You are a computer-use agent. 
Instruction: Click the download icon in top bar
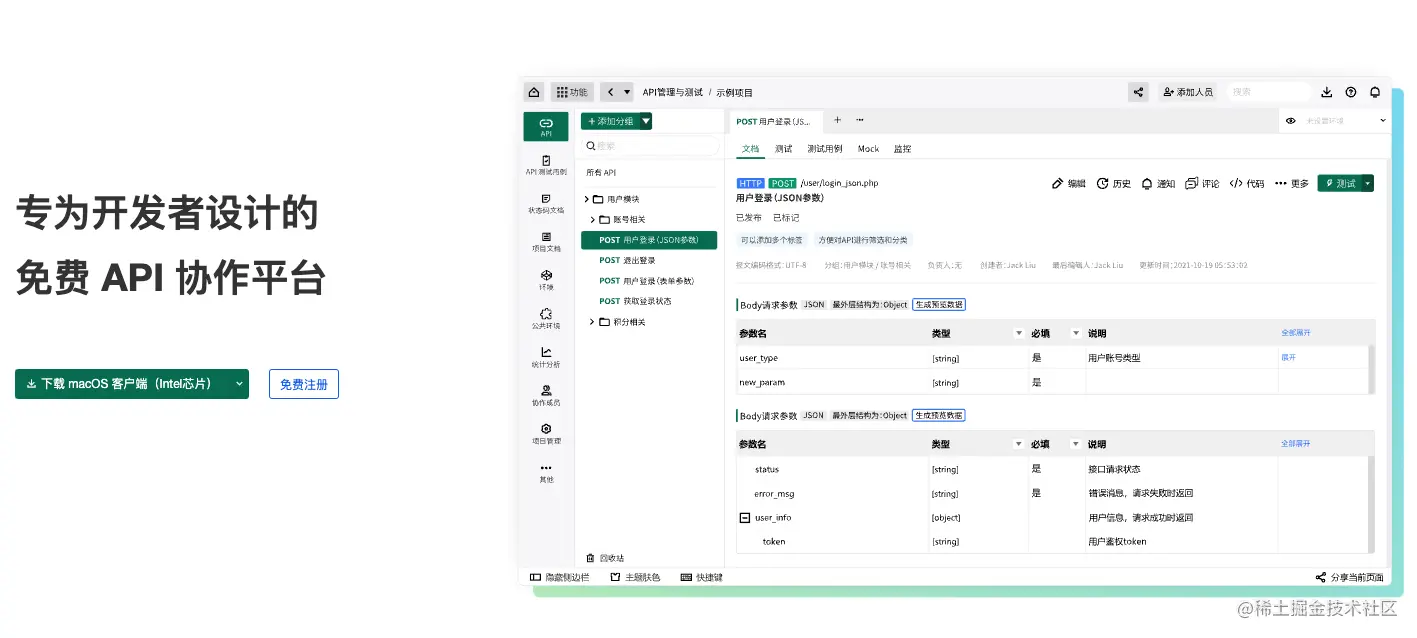tap(1326, 92)
